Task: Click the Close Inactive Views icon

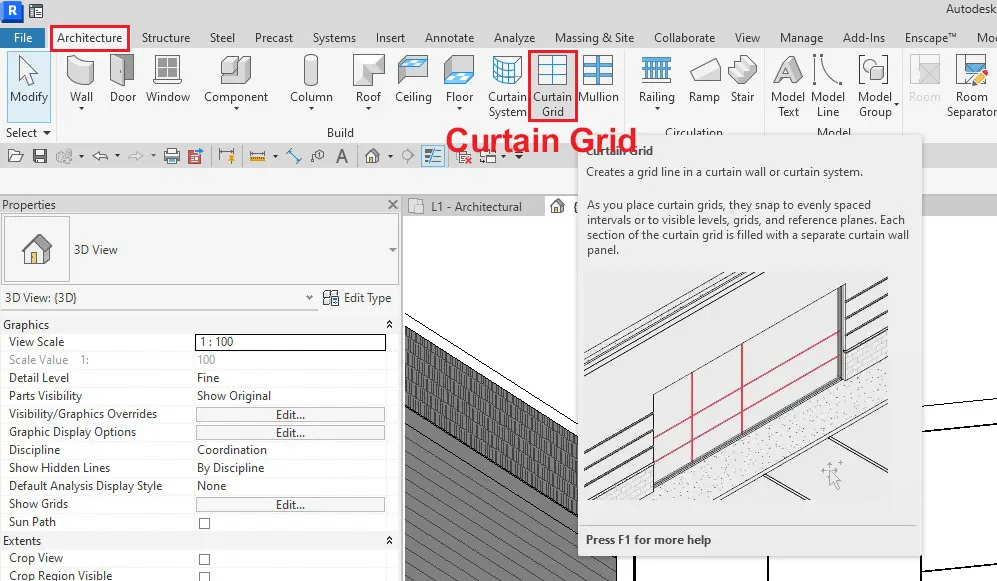Action: [464, 156]
